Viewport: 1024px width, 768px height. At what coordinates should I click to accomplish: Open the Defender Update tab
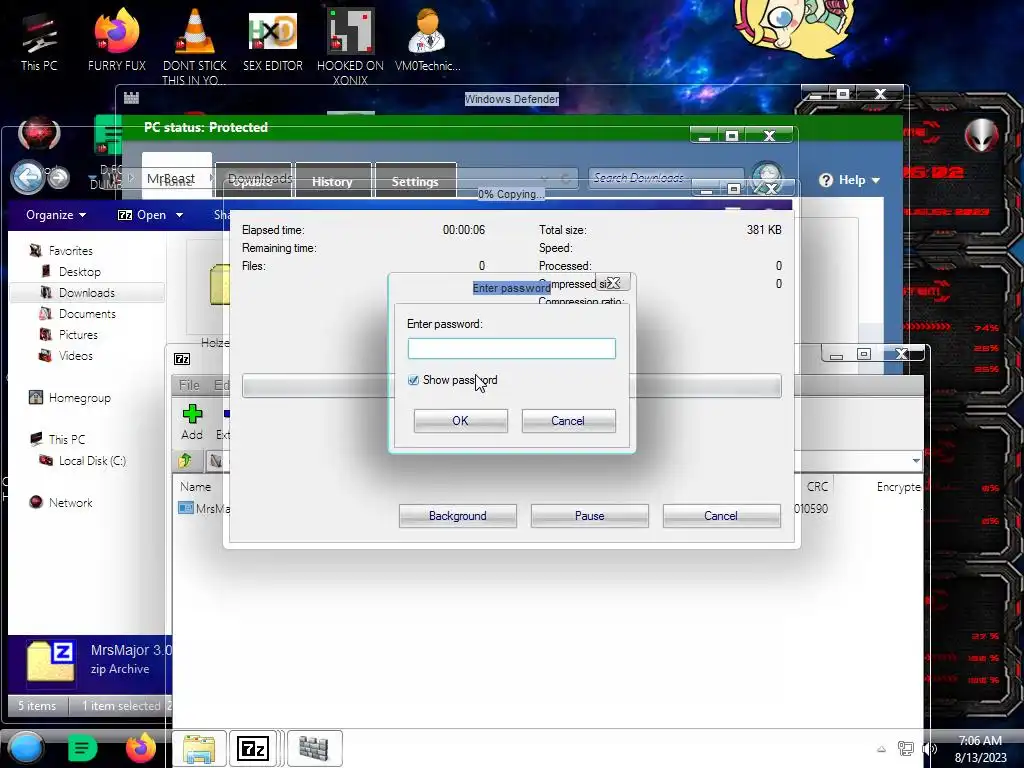point(253,182)
